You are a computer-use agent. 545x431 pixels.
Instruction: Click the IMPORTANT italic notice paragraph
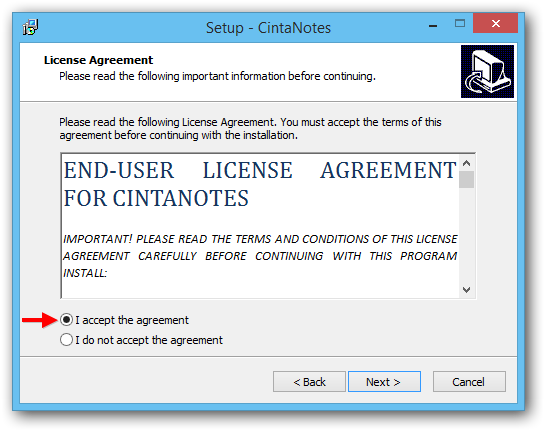tap(260, 256)
